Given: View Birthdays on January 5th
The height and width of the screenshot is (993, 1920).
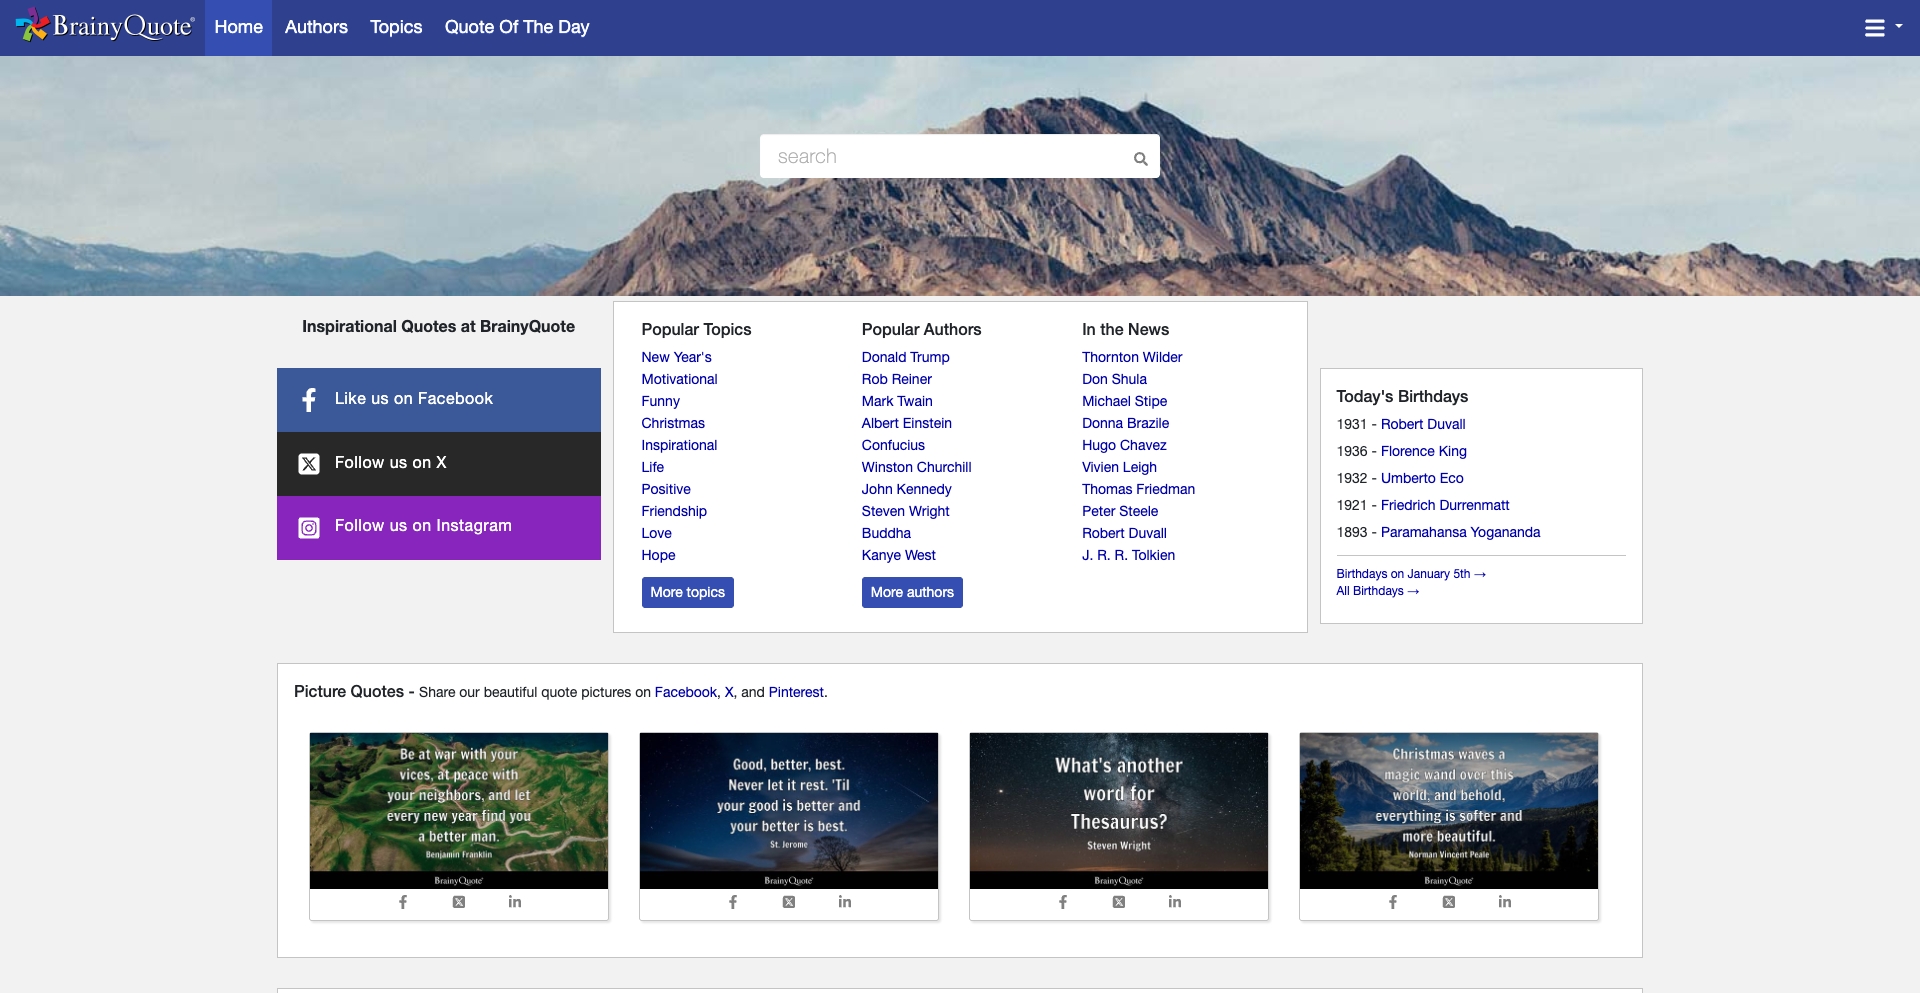Looking at the screenshot, I should (1410, 573).
